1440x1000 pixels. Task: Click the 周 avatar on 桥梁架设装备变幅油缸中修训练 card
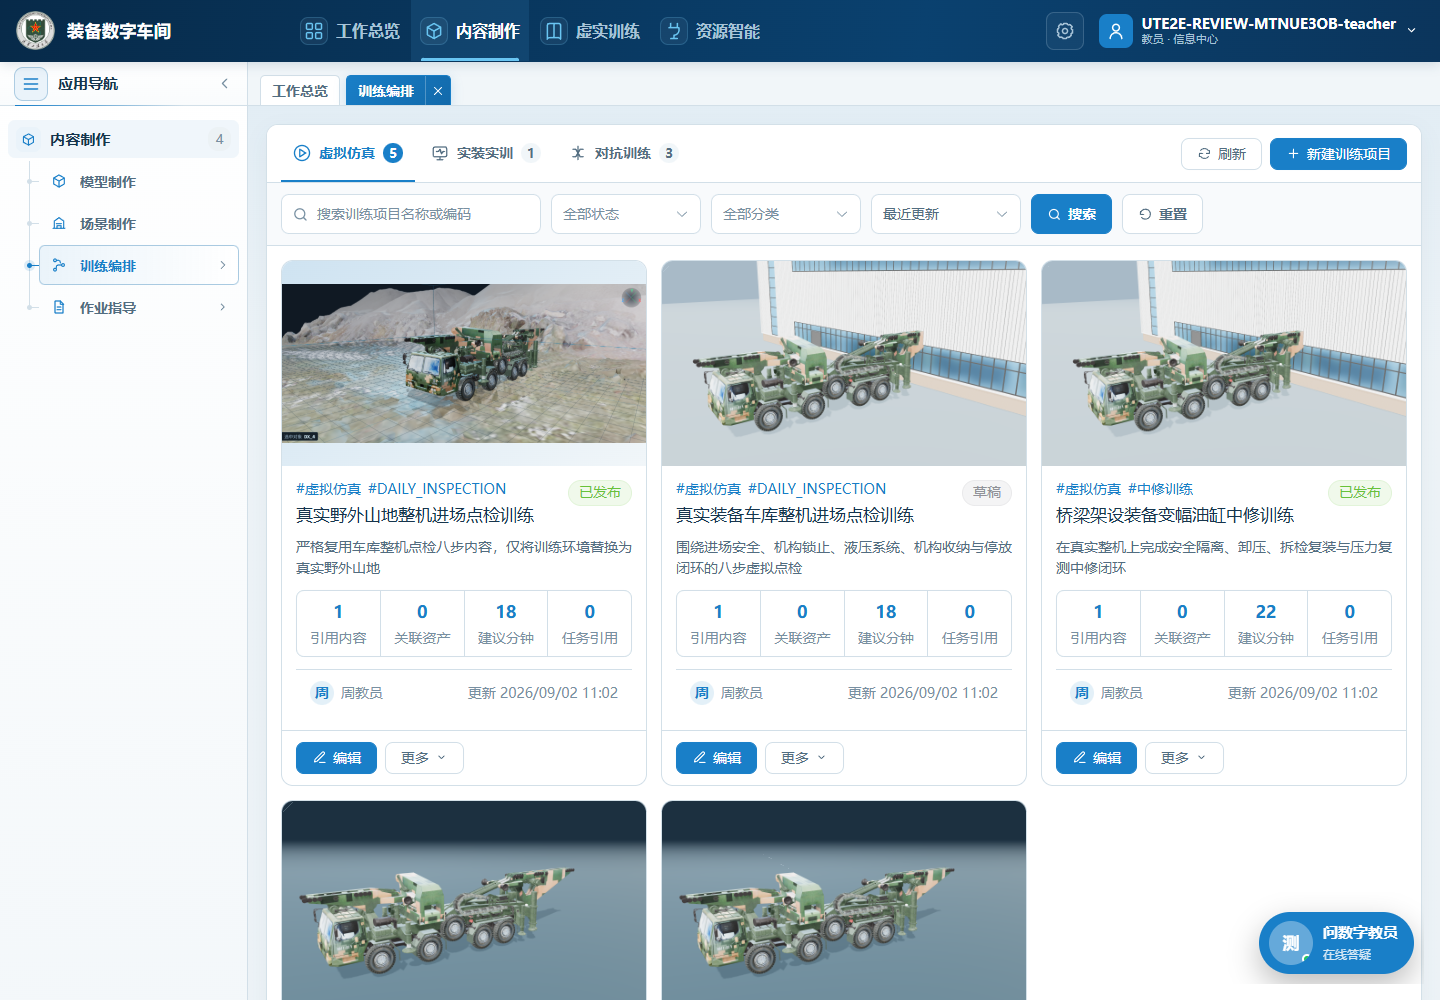1082,693
